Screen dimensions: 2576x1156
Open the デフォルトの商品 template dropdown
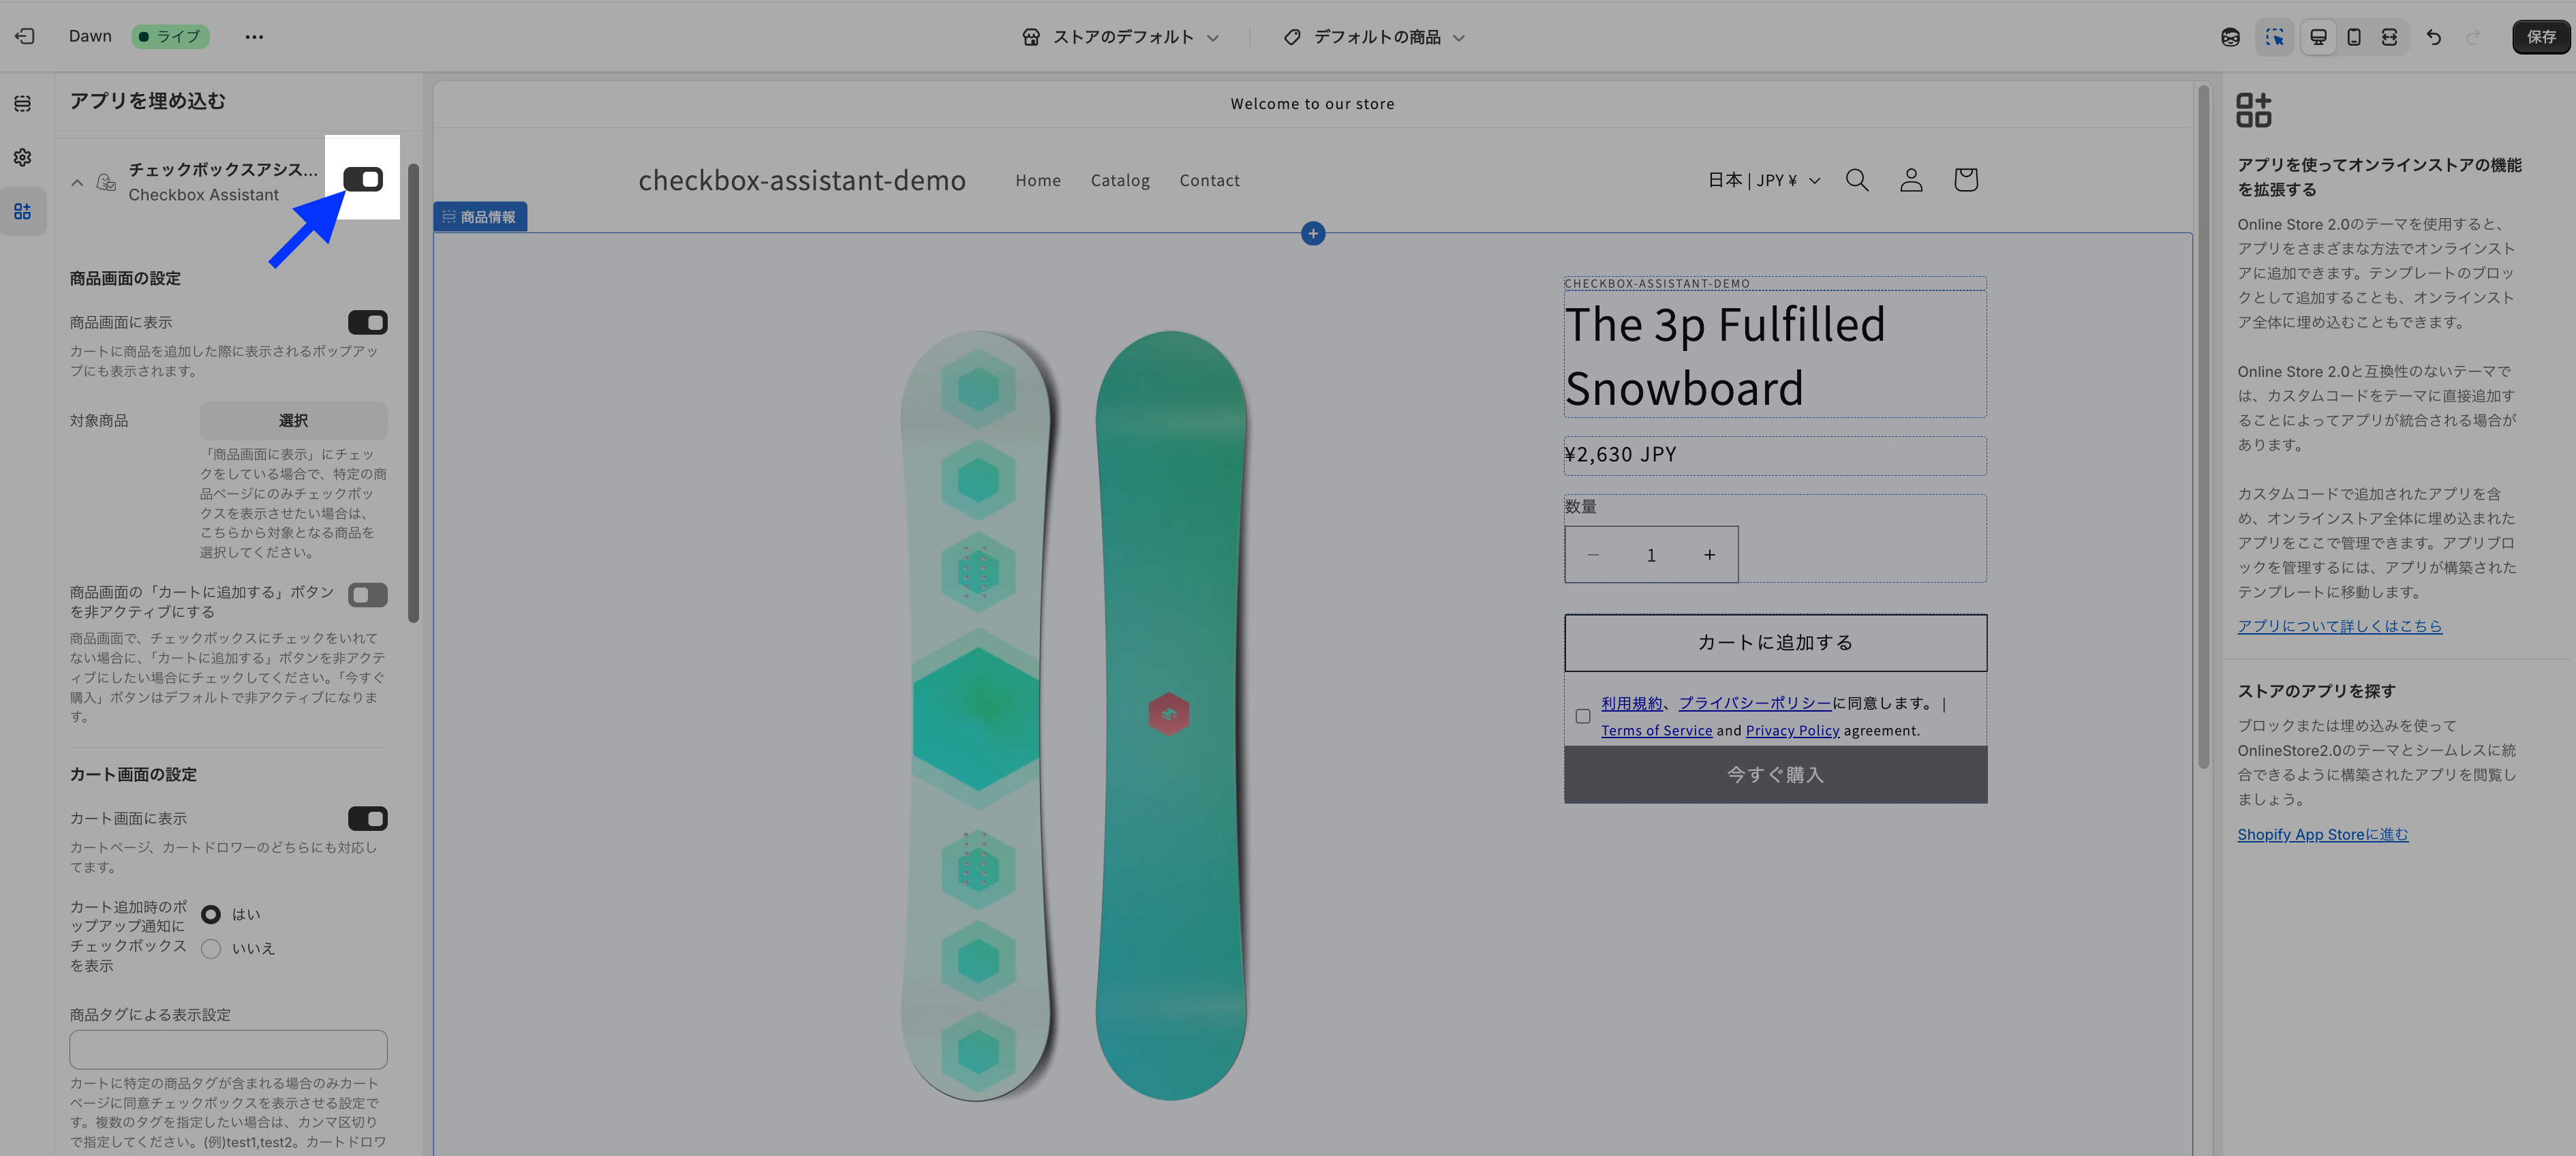click(1375, 37)
